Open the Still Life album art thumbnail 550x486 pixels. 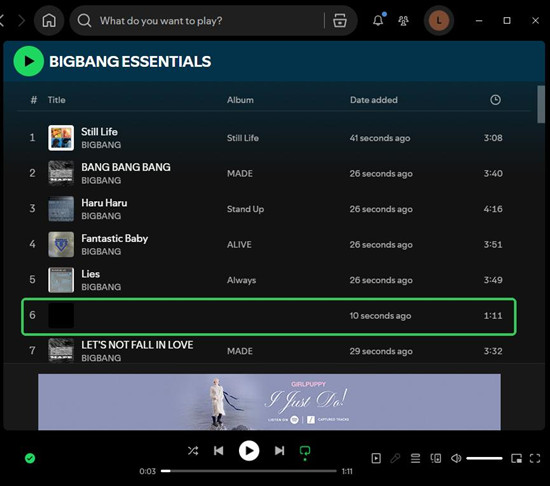point(61,138)
